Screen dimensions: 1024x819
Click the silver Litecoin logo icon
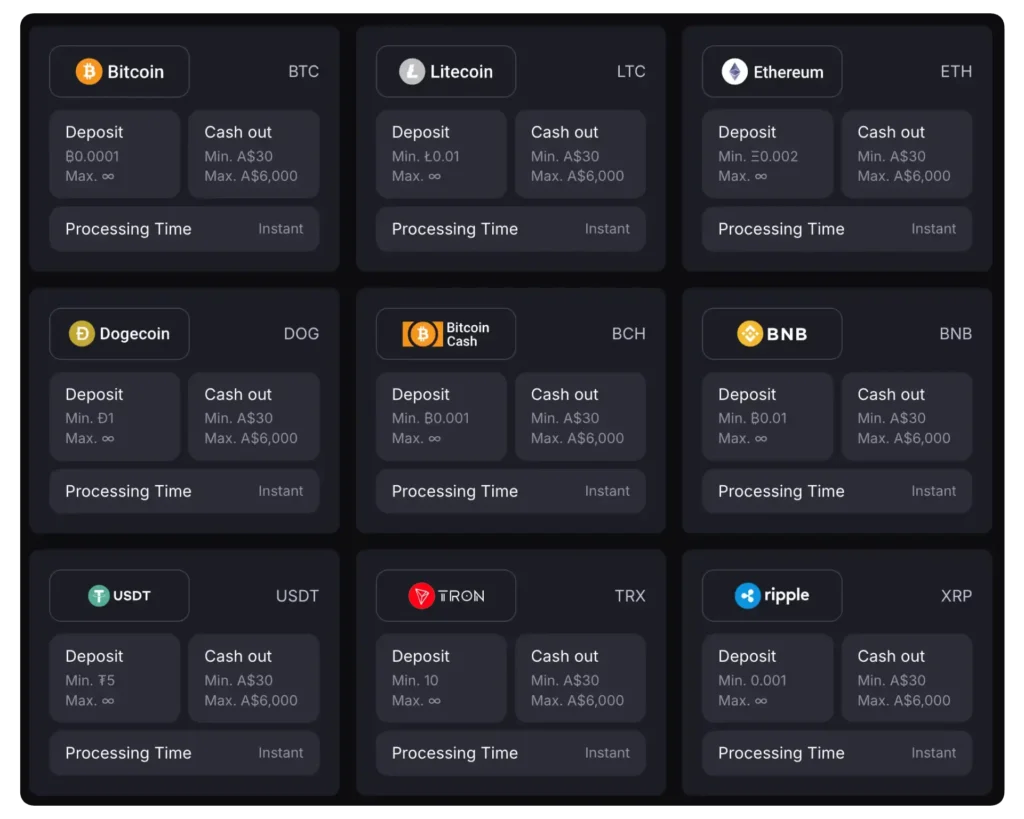coord(412,72)
